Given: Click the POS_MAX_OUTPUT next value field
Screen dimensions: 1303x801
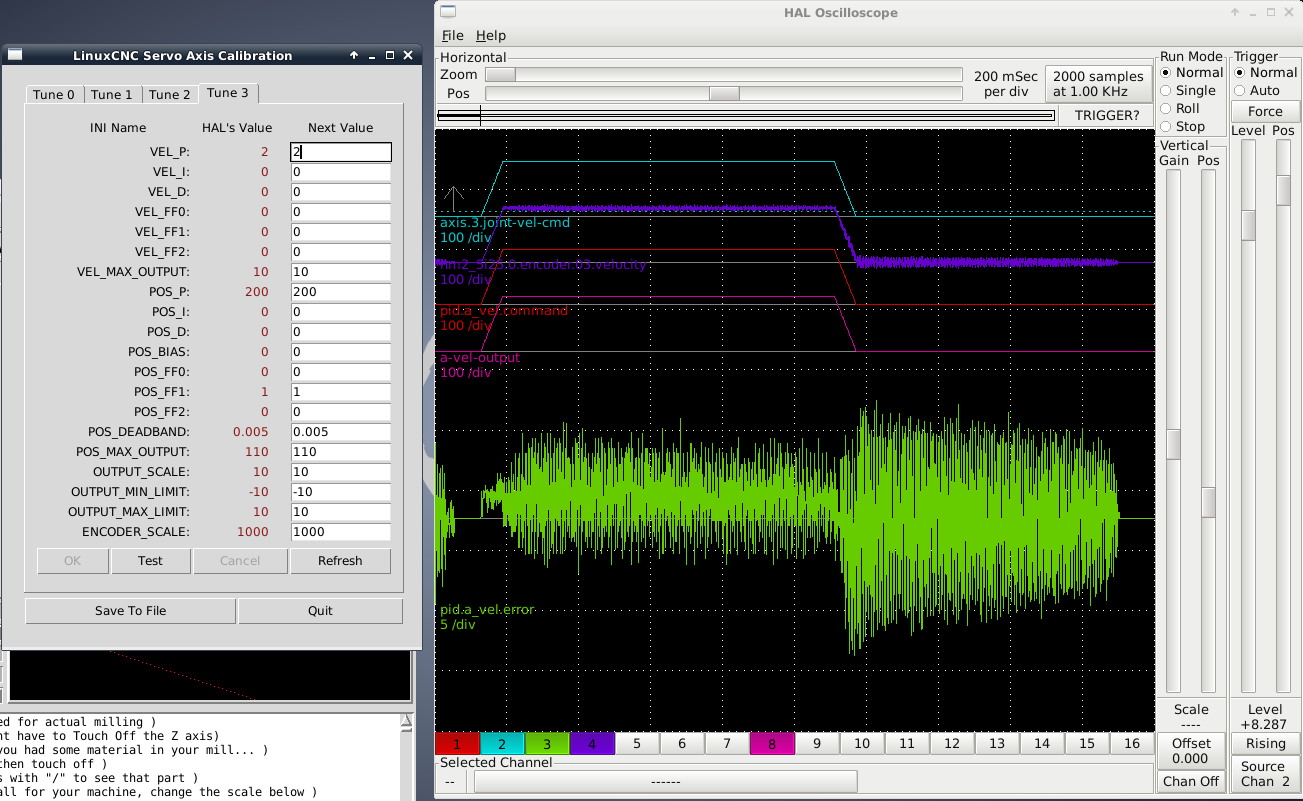Looking at the screenshot, I should [341, 452].
